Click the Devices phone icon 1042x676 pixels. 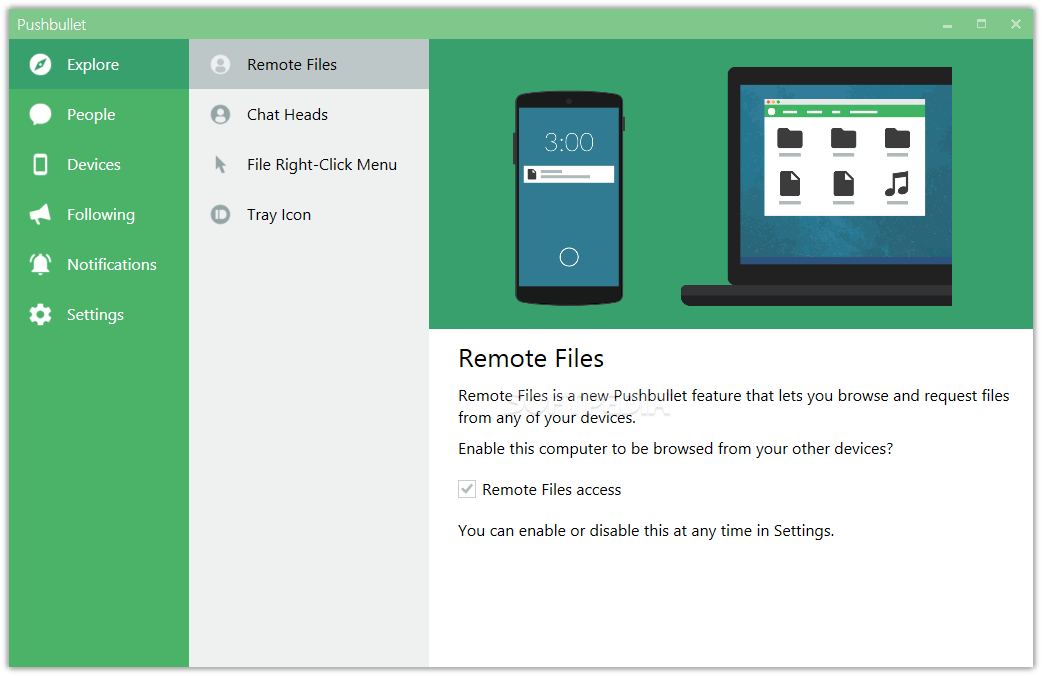tap(41, 164)
